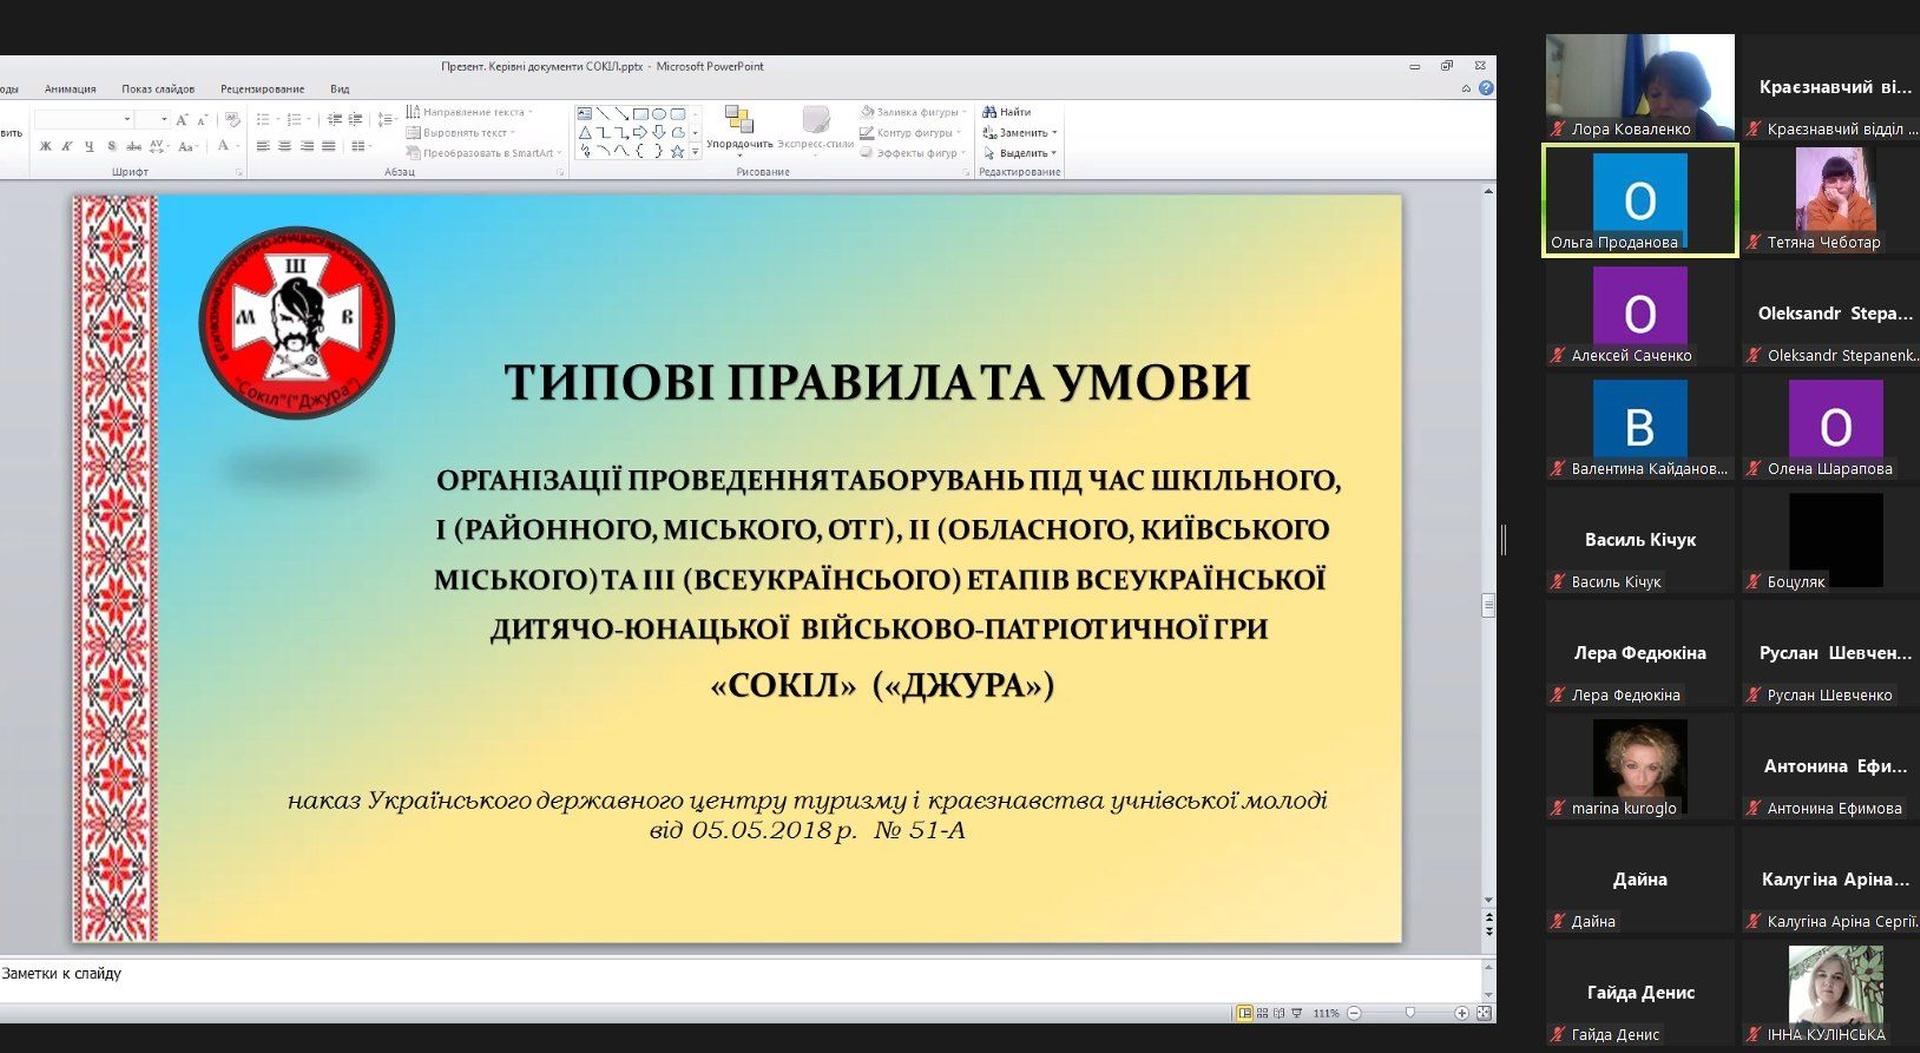The image size is (1920, 1053).
Task: Toggle Bold (Ж) formatting
Action: coord(45,147)
